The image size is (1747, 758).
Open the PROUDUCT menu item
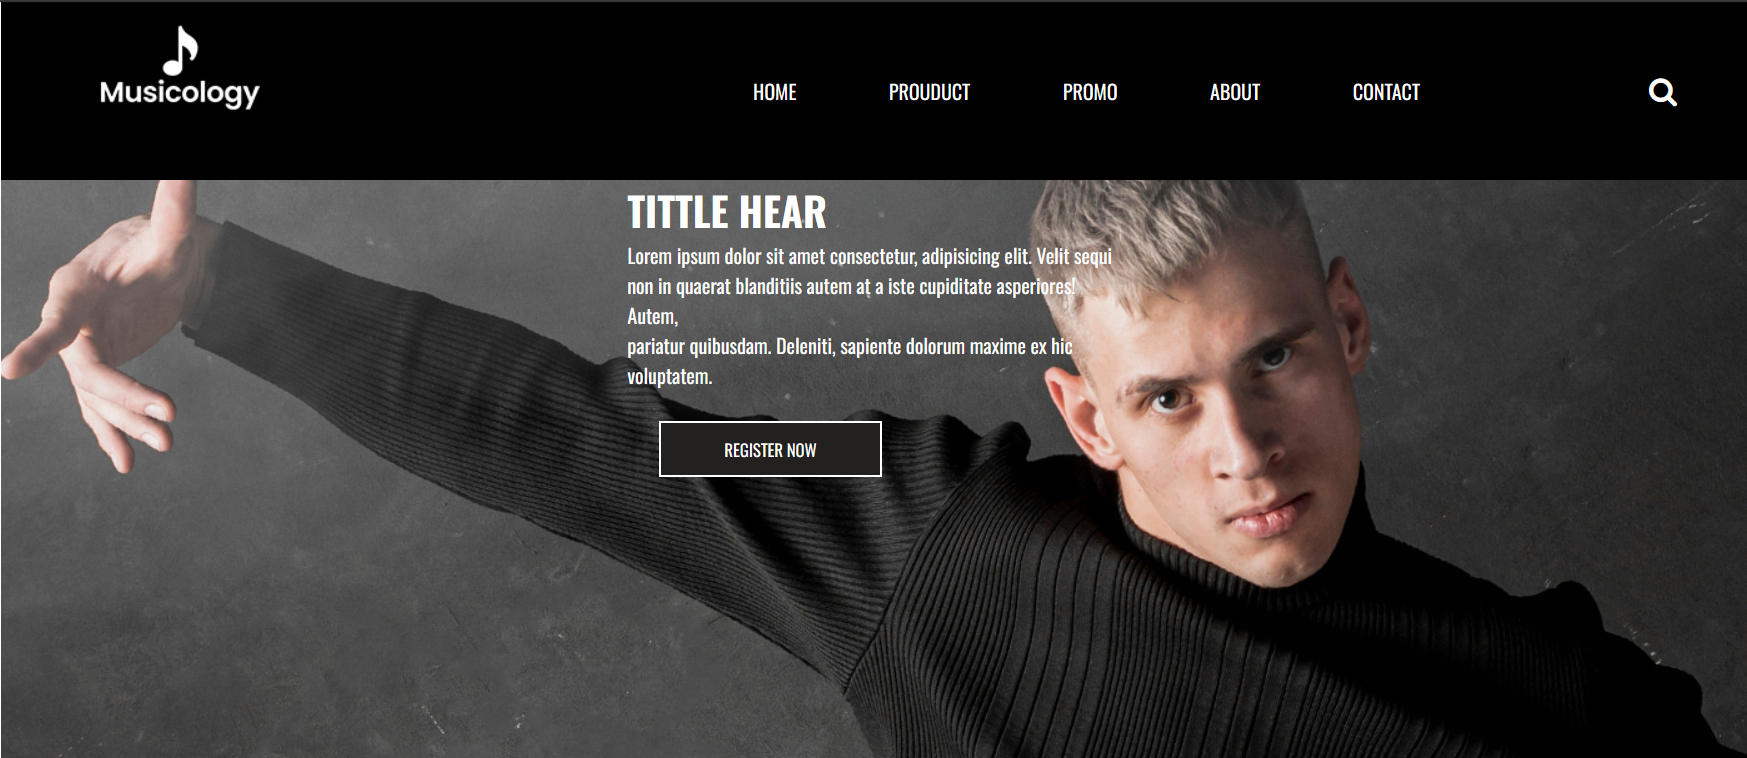pos(929,92)
